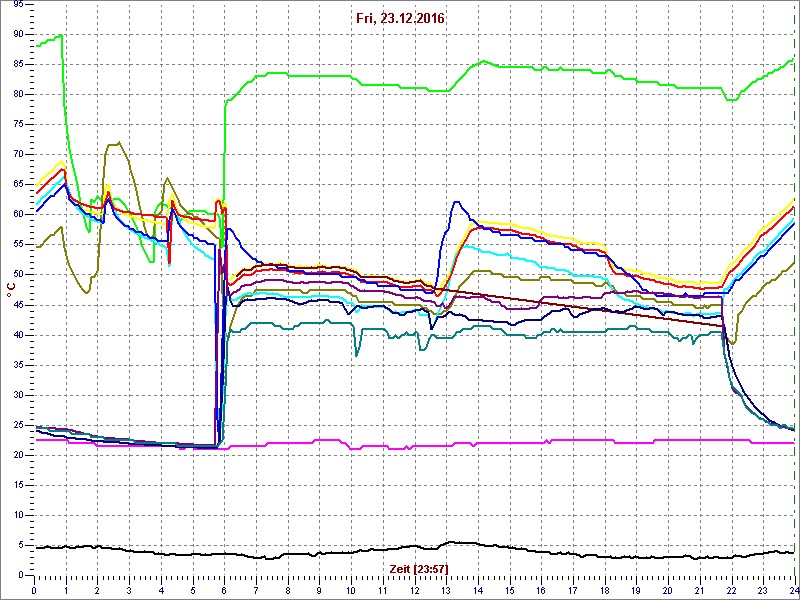
Task: Click the hour 4 label on time axis
Action: point(161,590)
